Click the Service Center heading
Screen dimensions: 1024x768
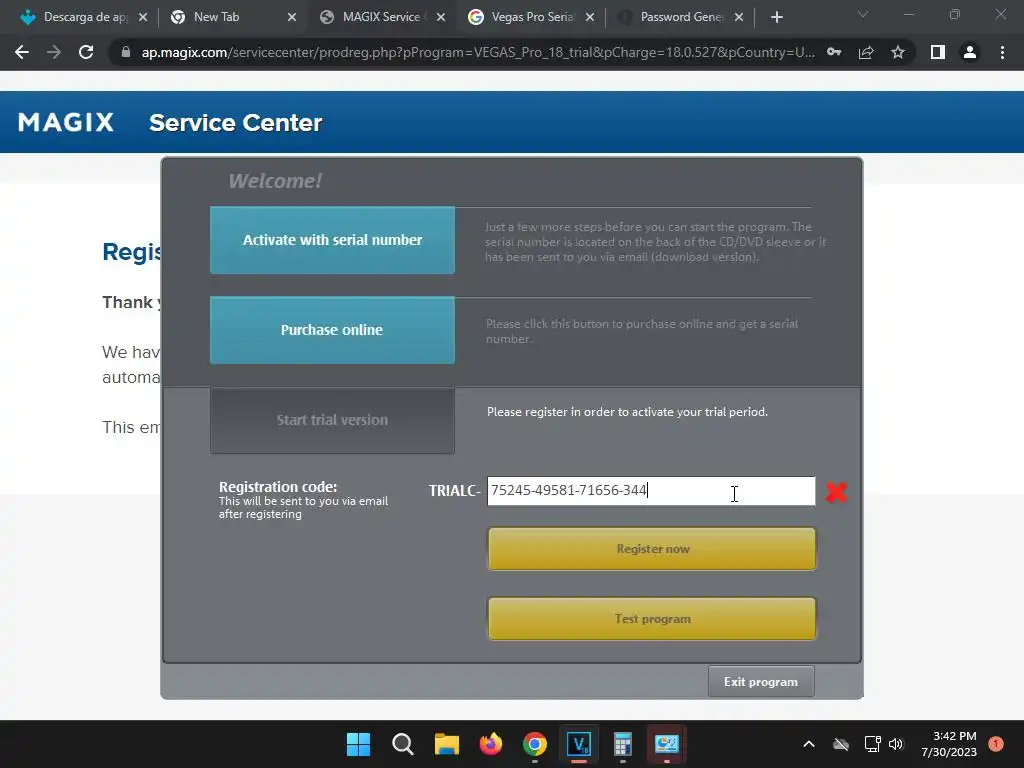pos(236,123)
